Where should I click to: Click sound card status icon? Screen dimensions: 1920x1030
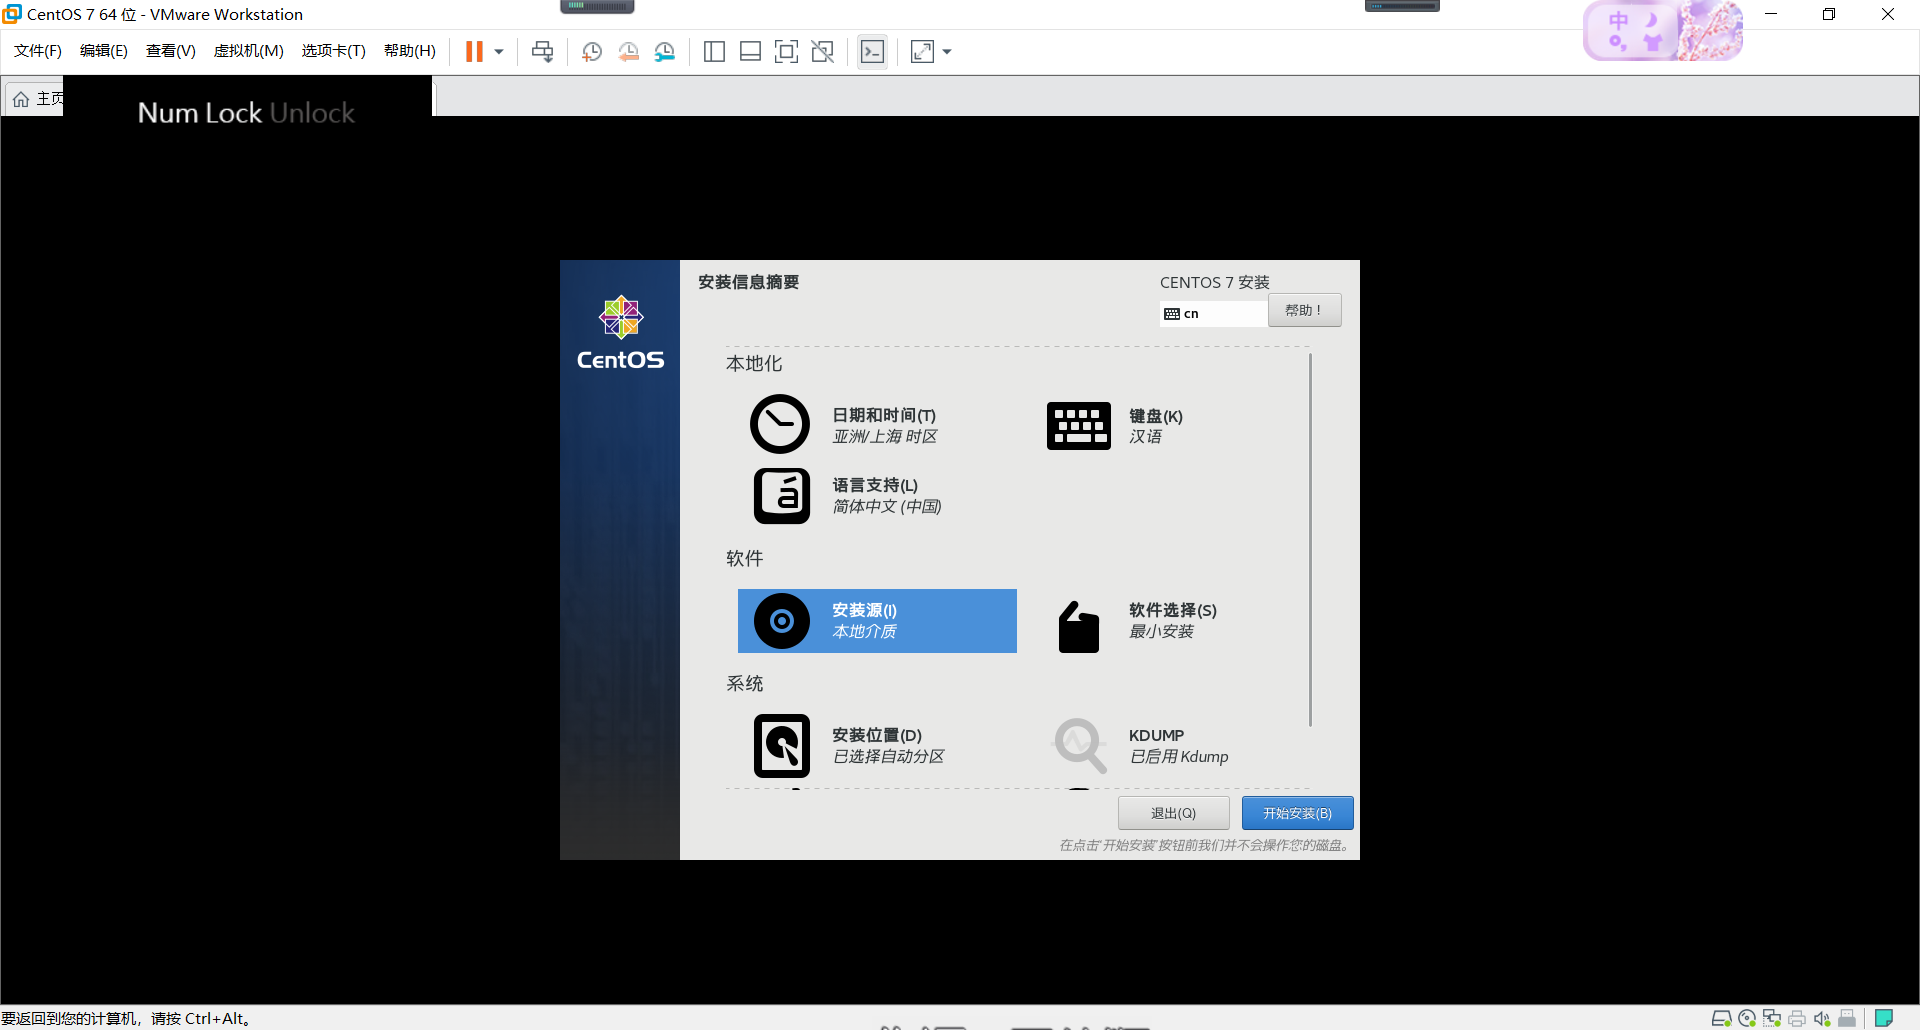coord(1822,1018)
